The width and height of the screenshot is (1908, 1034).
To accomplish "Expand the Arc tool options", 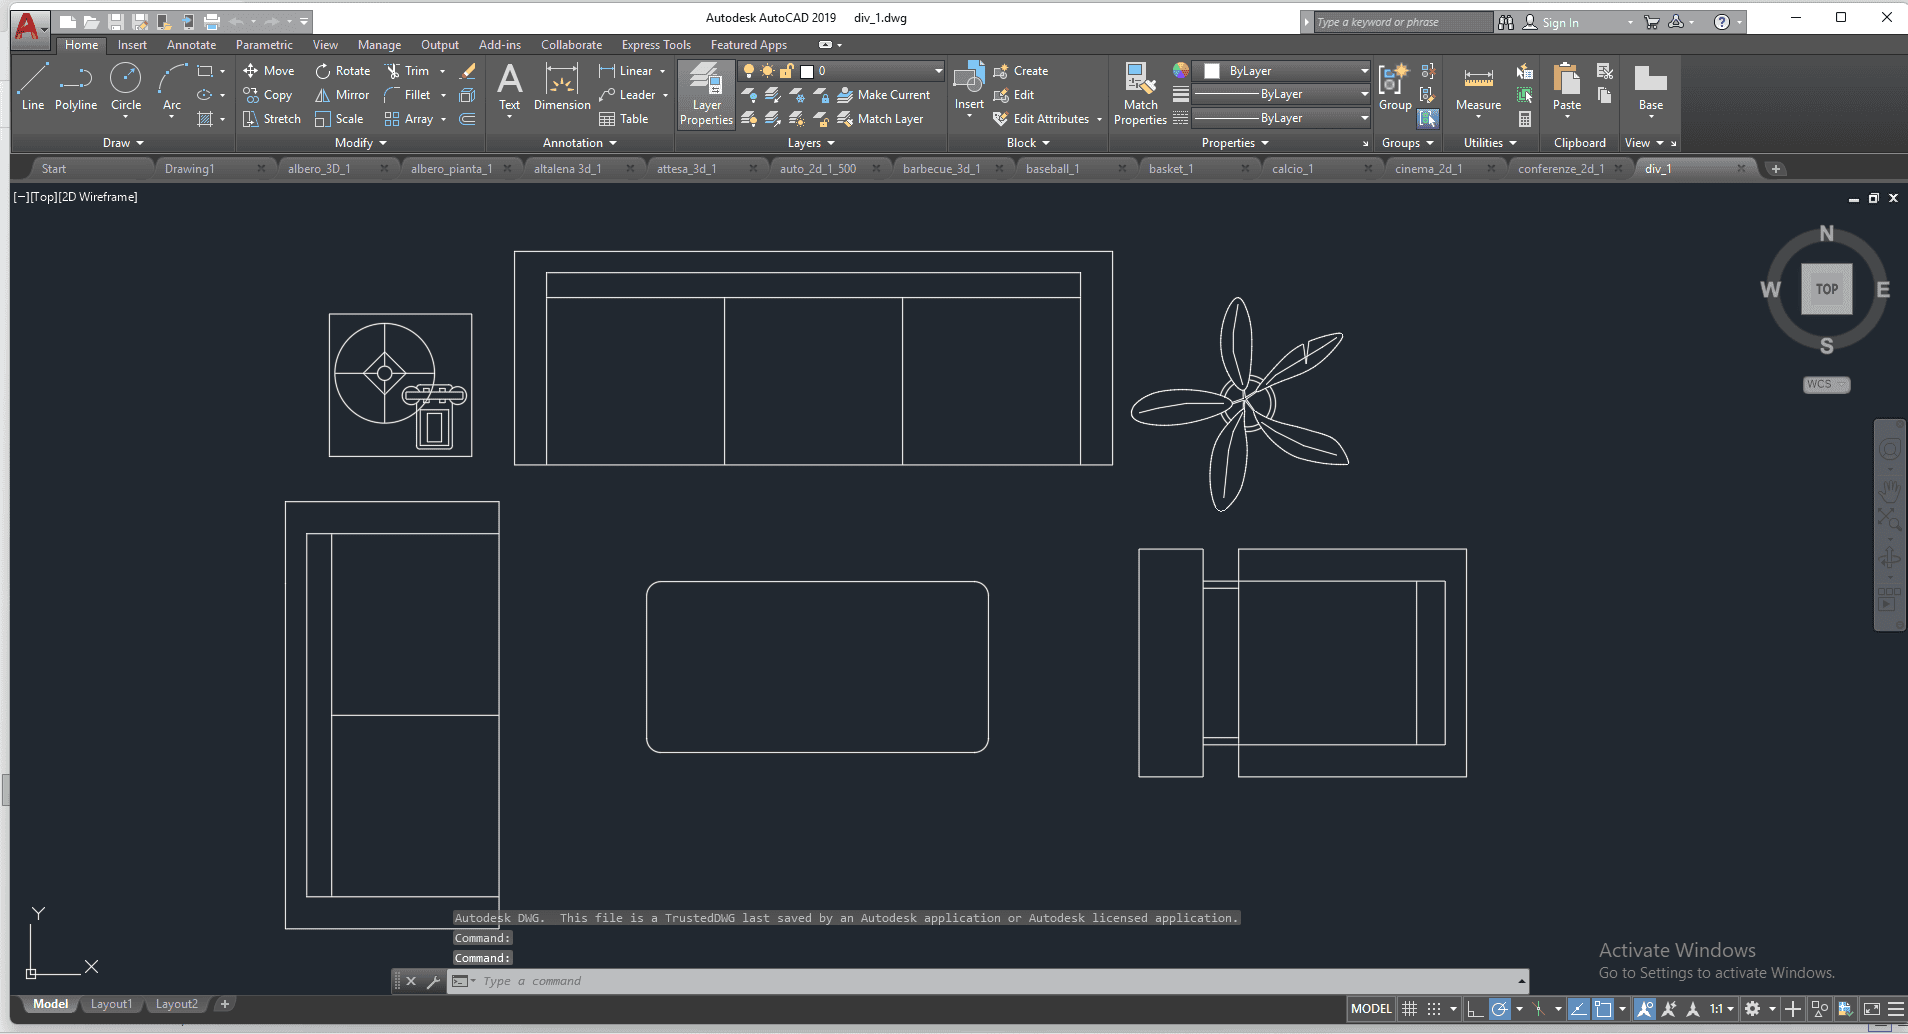I will (171, 118).
